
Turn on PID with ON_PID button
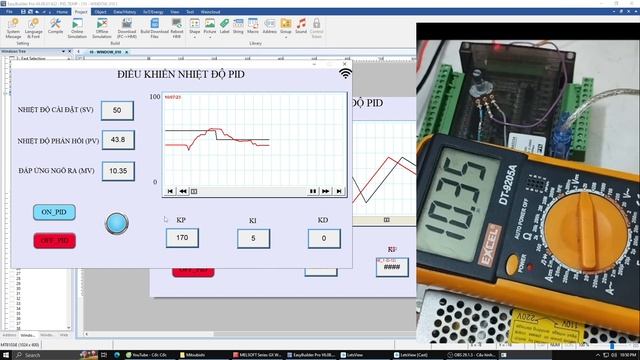click(x=54, y=212)
